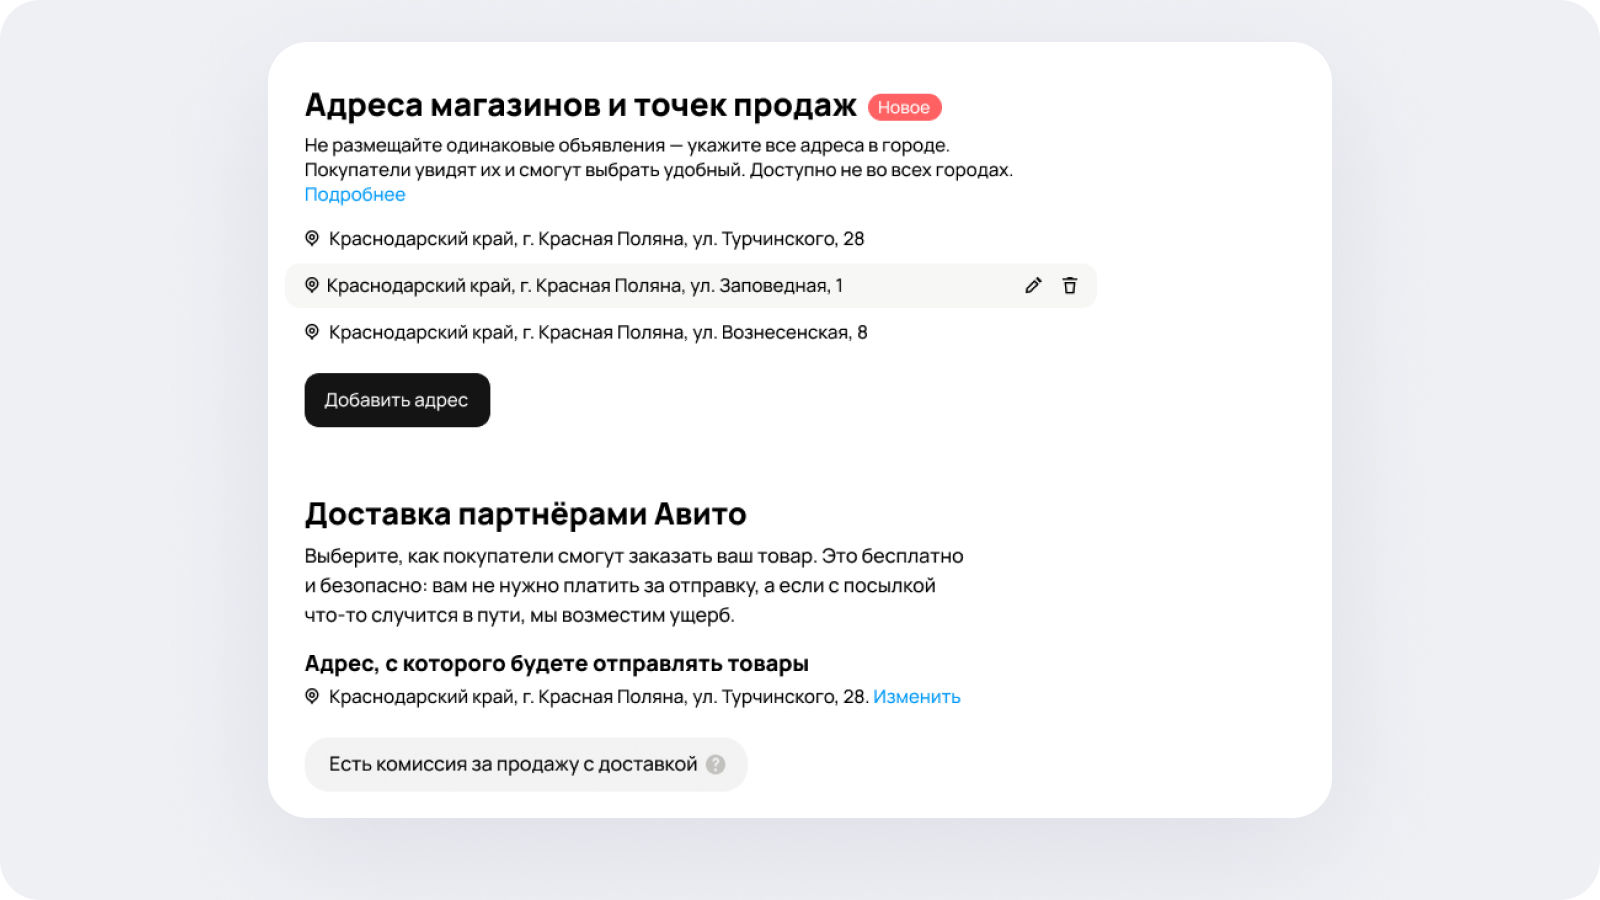Select the address ул. Турчинского, 28 in store list

coord(596,239)
